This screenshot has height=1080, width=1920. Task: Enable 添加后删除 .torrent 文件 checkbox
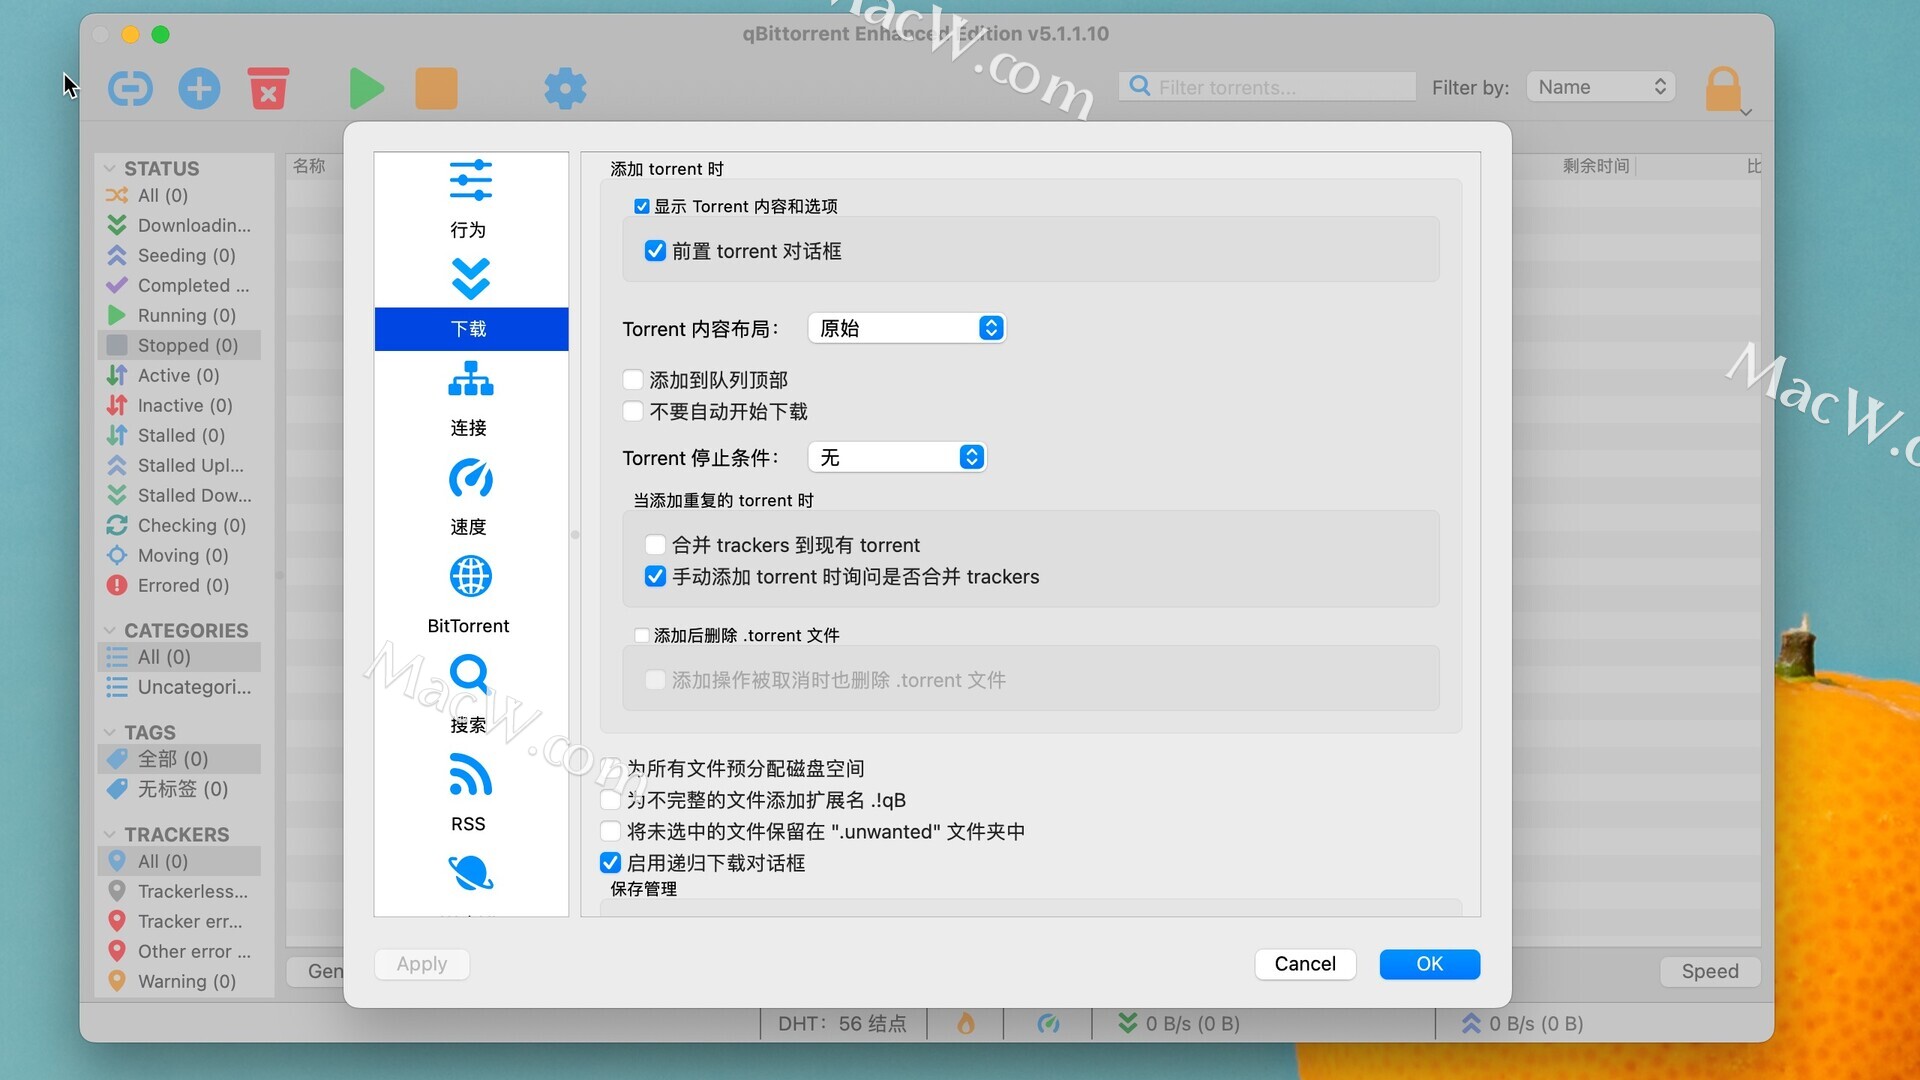(642, 635)
